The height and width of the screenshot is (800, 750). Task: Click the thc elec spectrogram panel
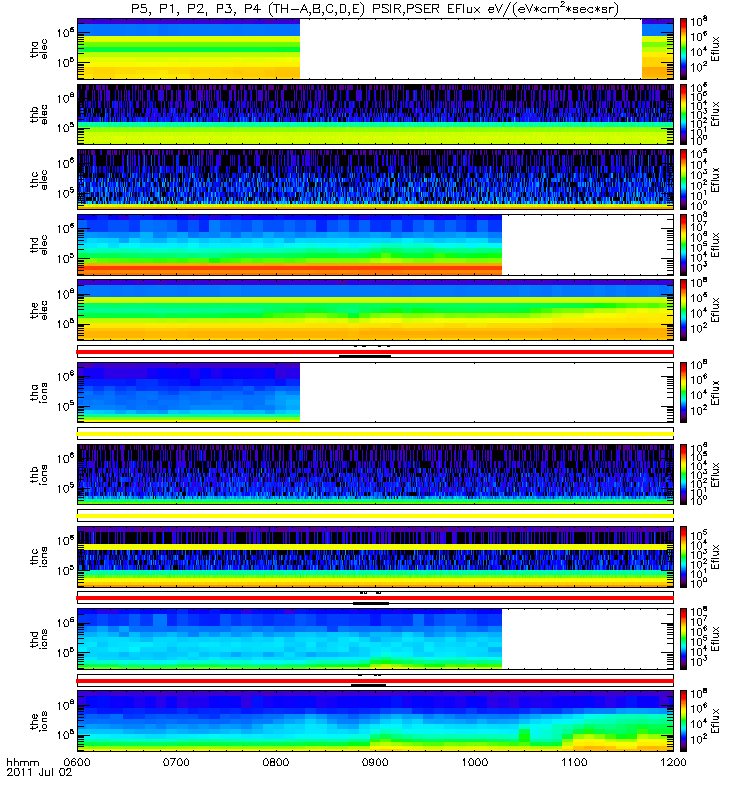375,180
